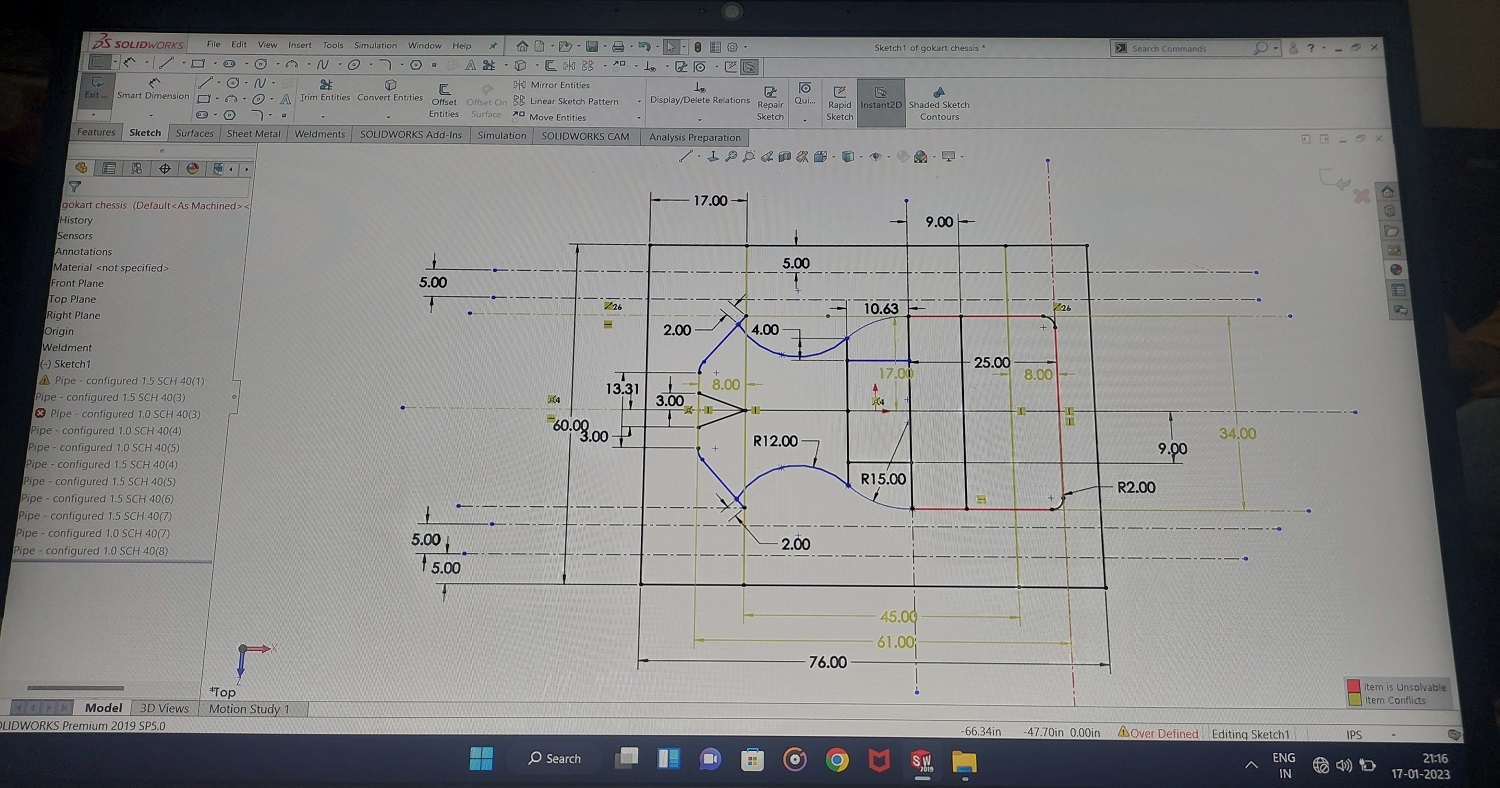Click the Save icon in the title toolbar
The height and width of the screenshot is (788, 1500).
[591, 46]
